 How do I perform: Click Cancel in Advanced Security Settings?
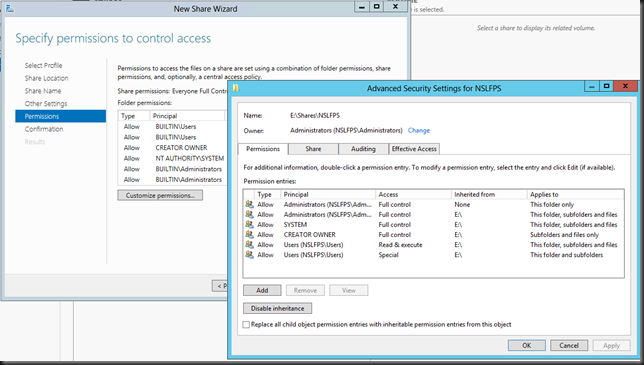coord(569,345)
